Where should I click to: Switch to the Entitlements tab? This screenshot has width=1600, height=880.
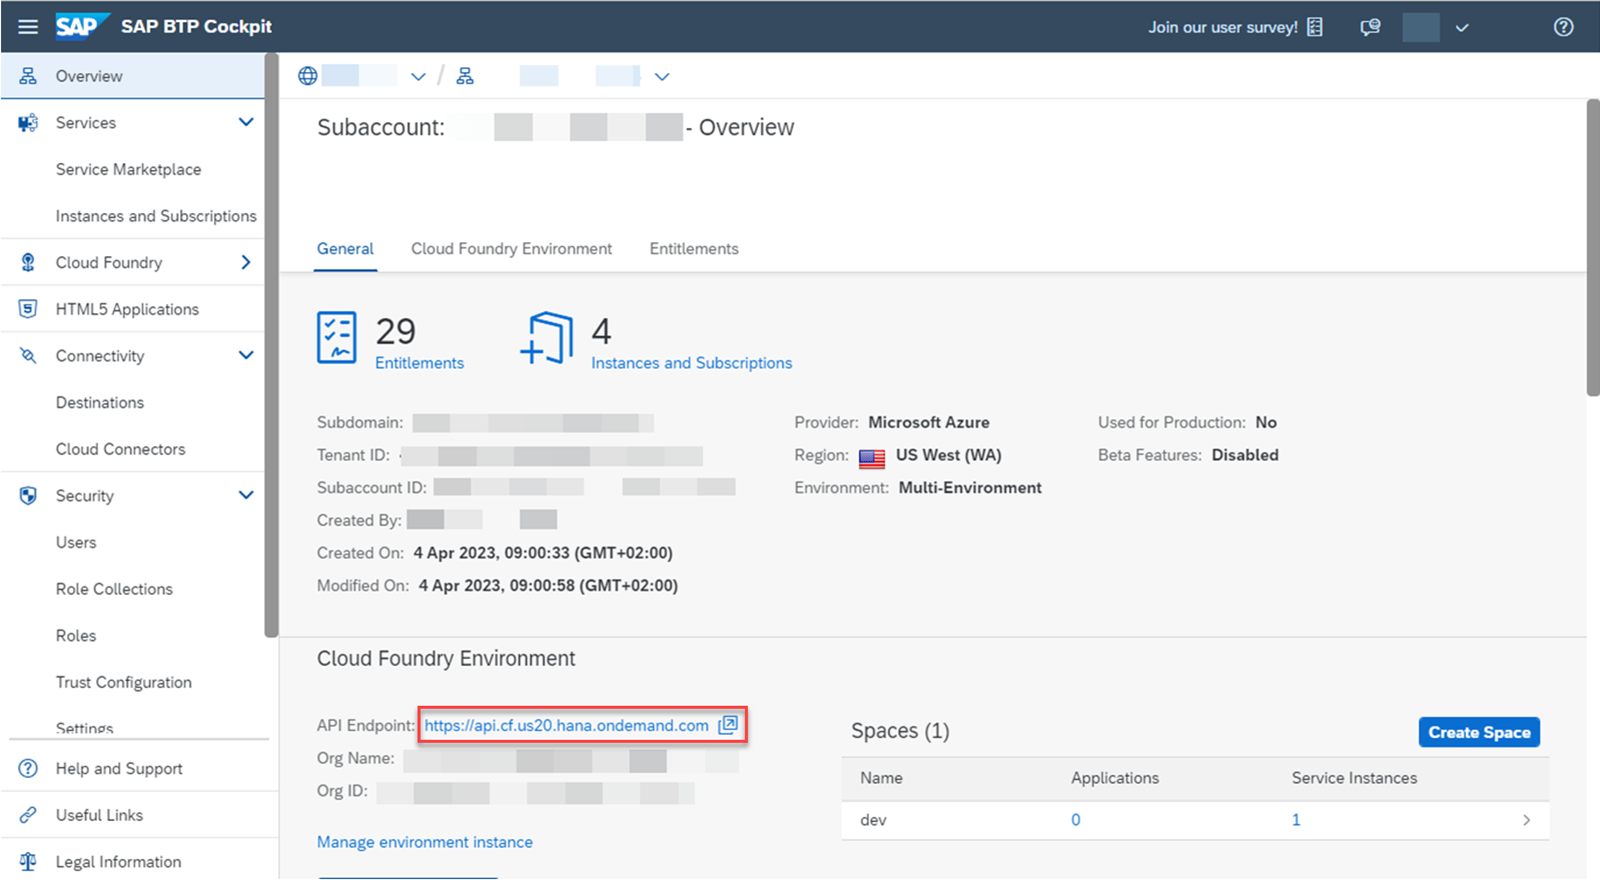coord(694,249)
